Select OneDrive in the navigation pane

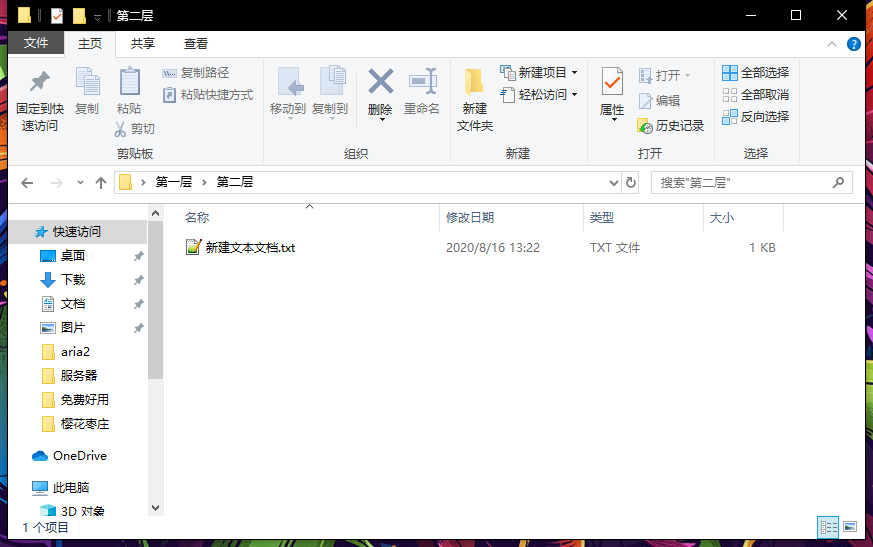click(x=80, y=456)
